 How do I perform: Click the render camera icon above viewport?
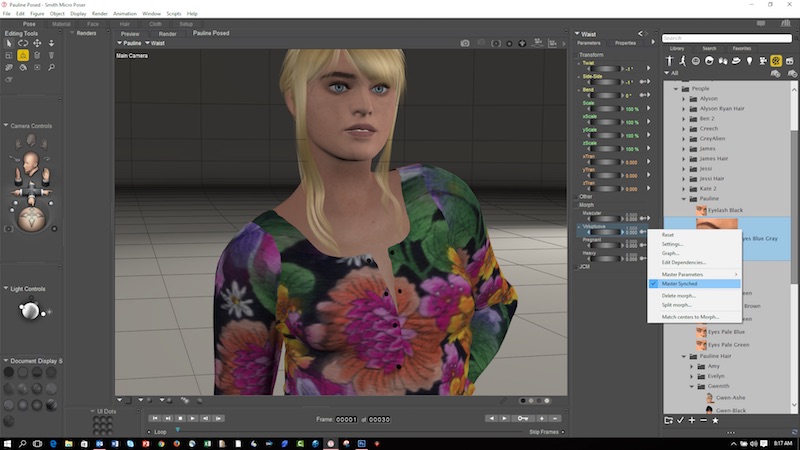(x=465, y=43)
